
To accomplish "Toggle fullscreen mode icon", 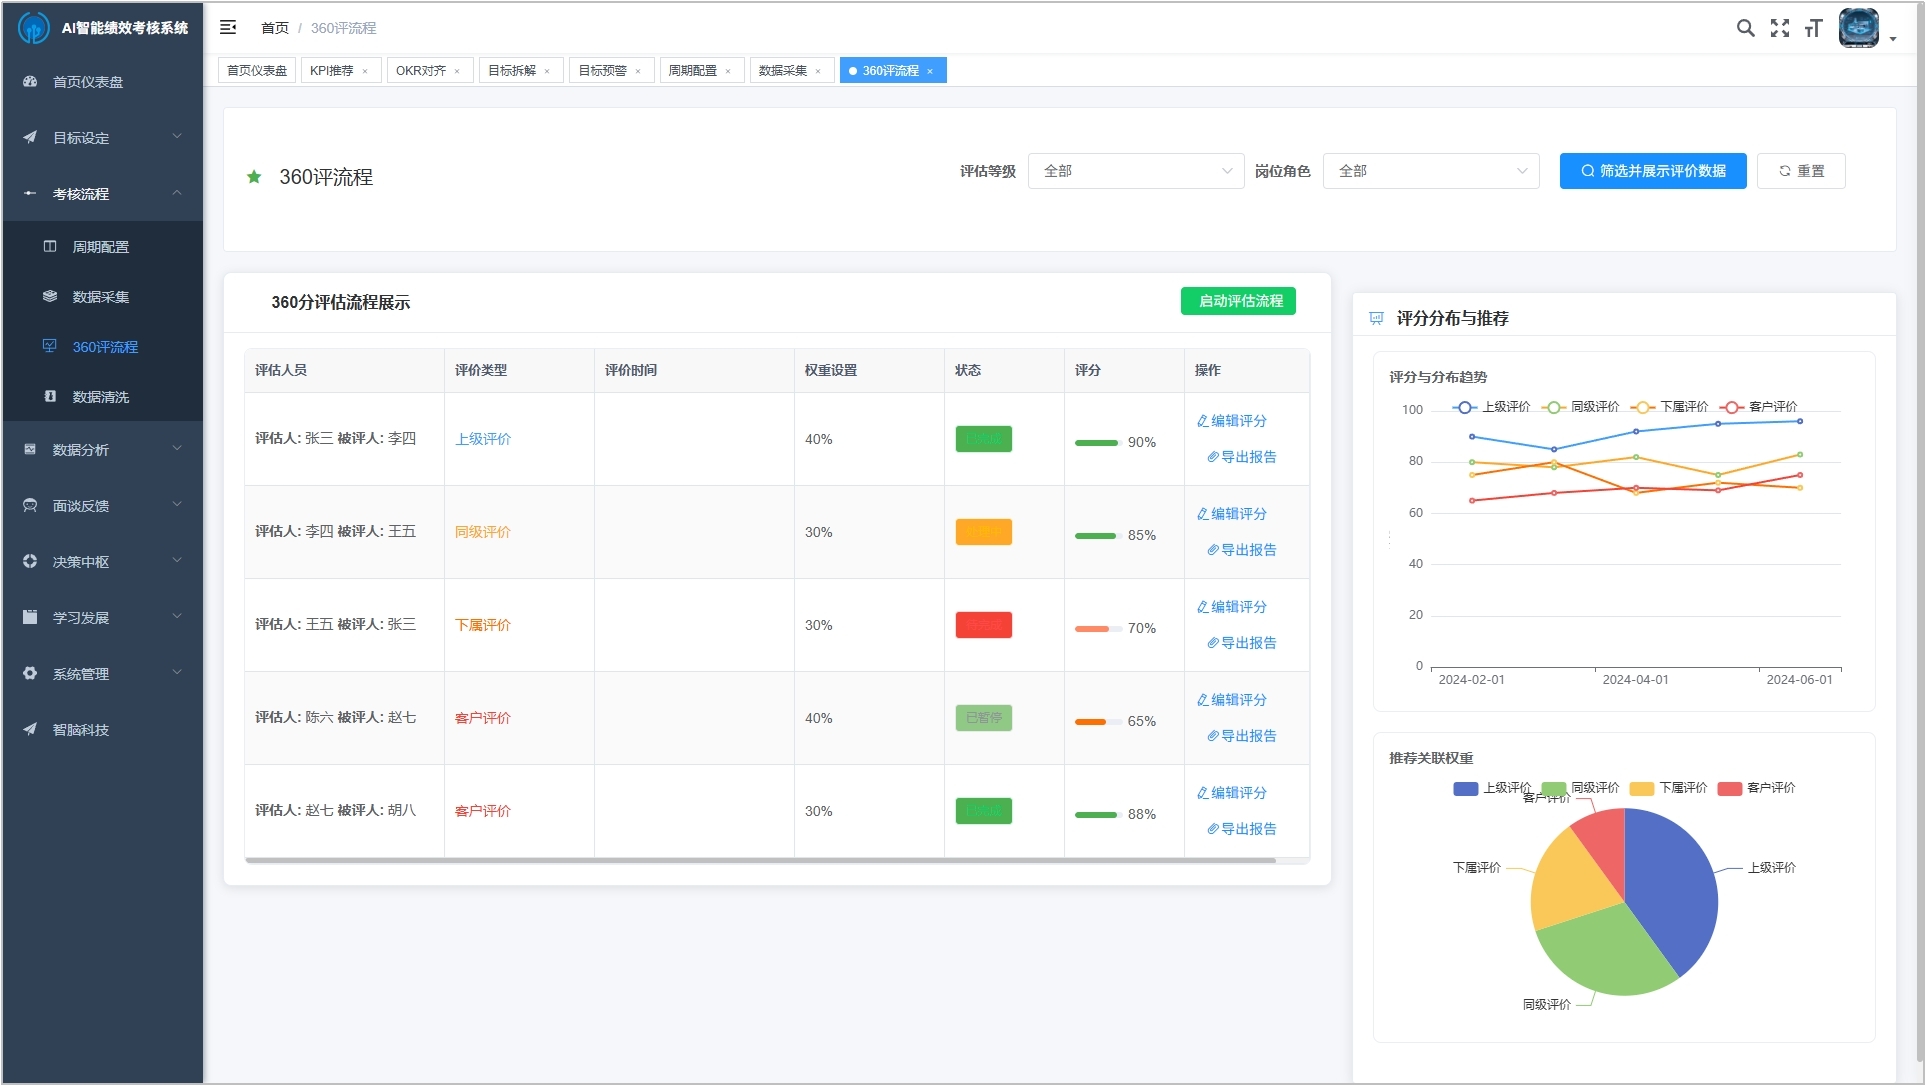I will tap(1779, 28).
